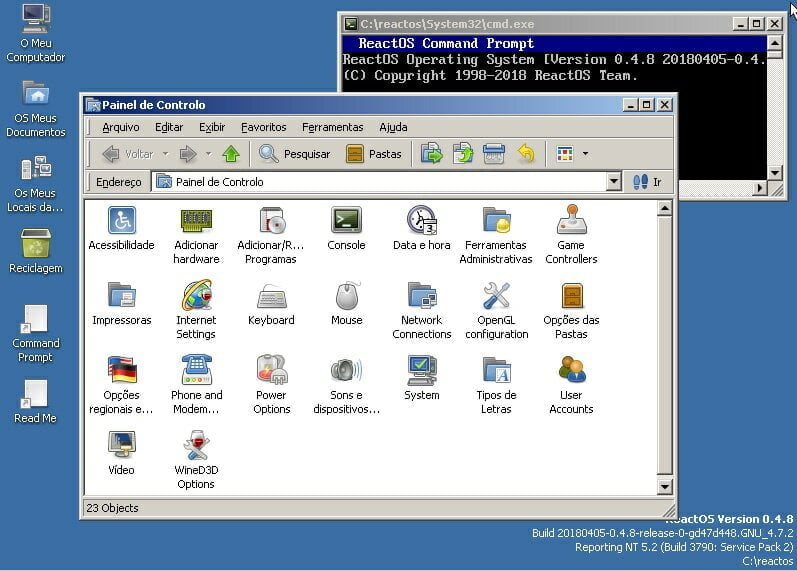This screenshot has height=571, width=797.
Task: Click Control Panel scrollbar up arrow
Action: [664, 208]
